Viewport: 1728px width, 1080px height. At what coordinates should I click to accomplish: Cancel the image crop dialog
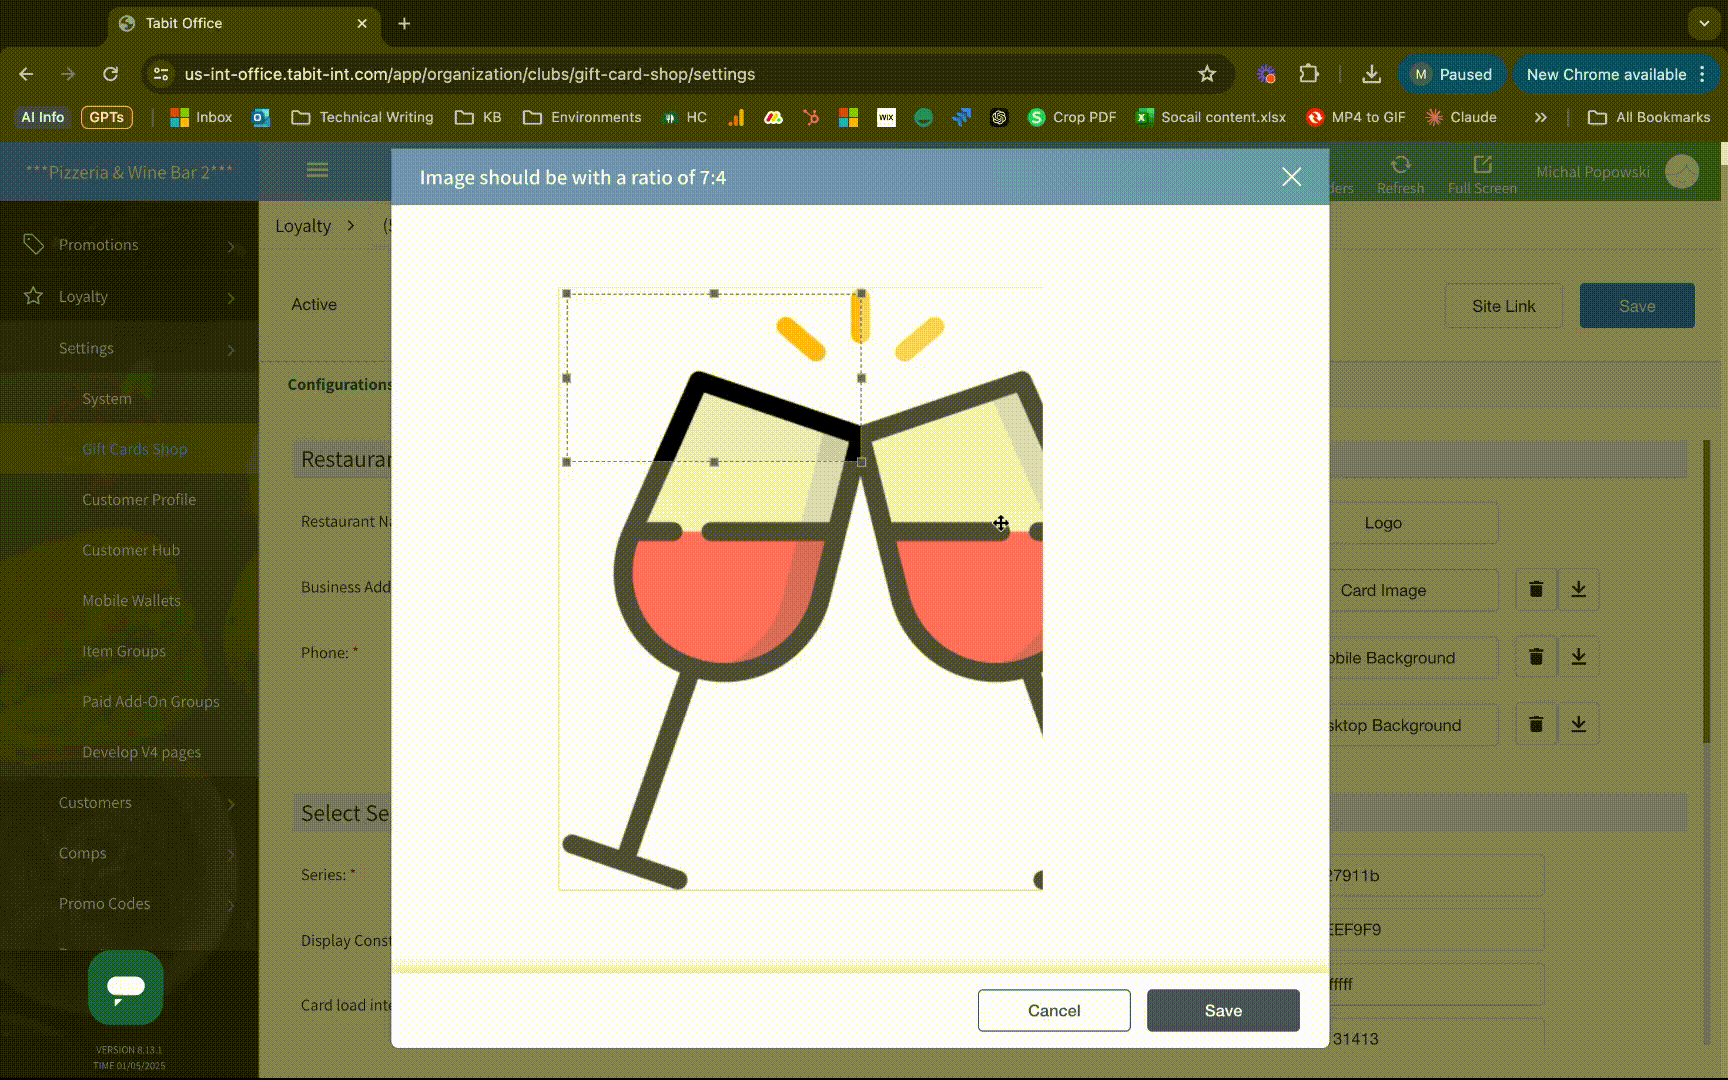coord(1054,1011)
